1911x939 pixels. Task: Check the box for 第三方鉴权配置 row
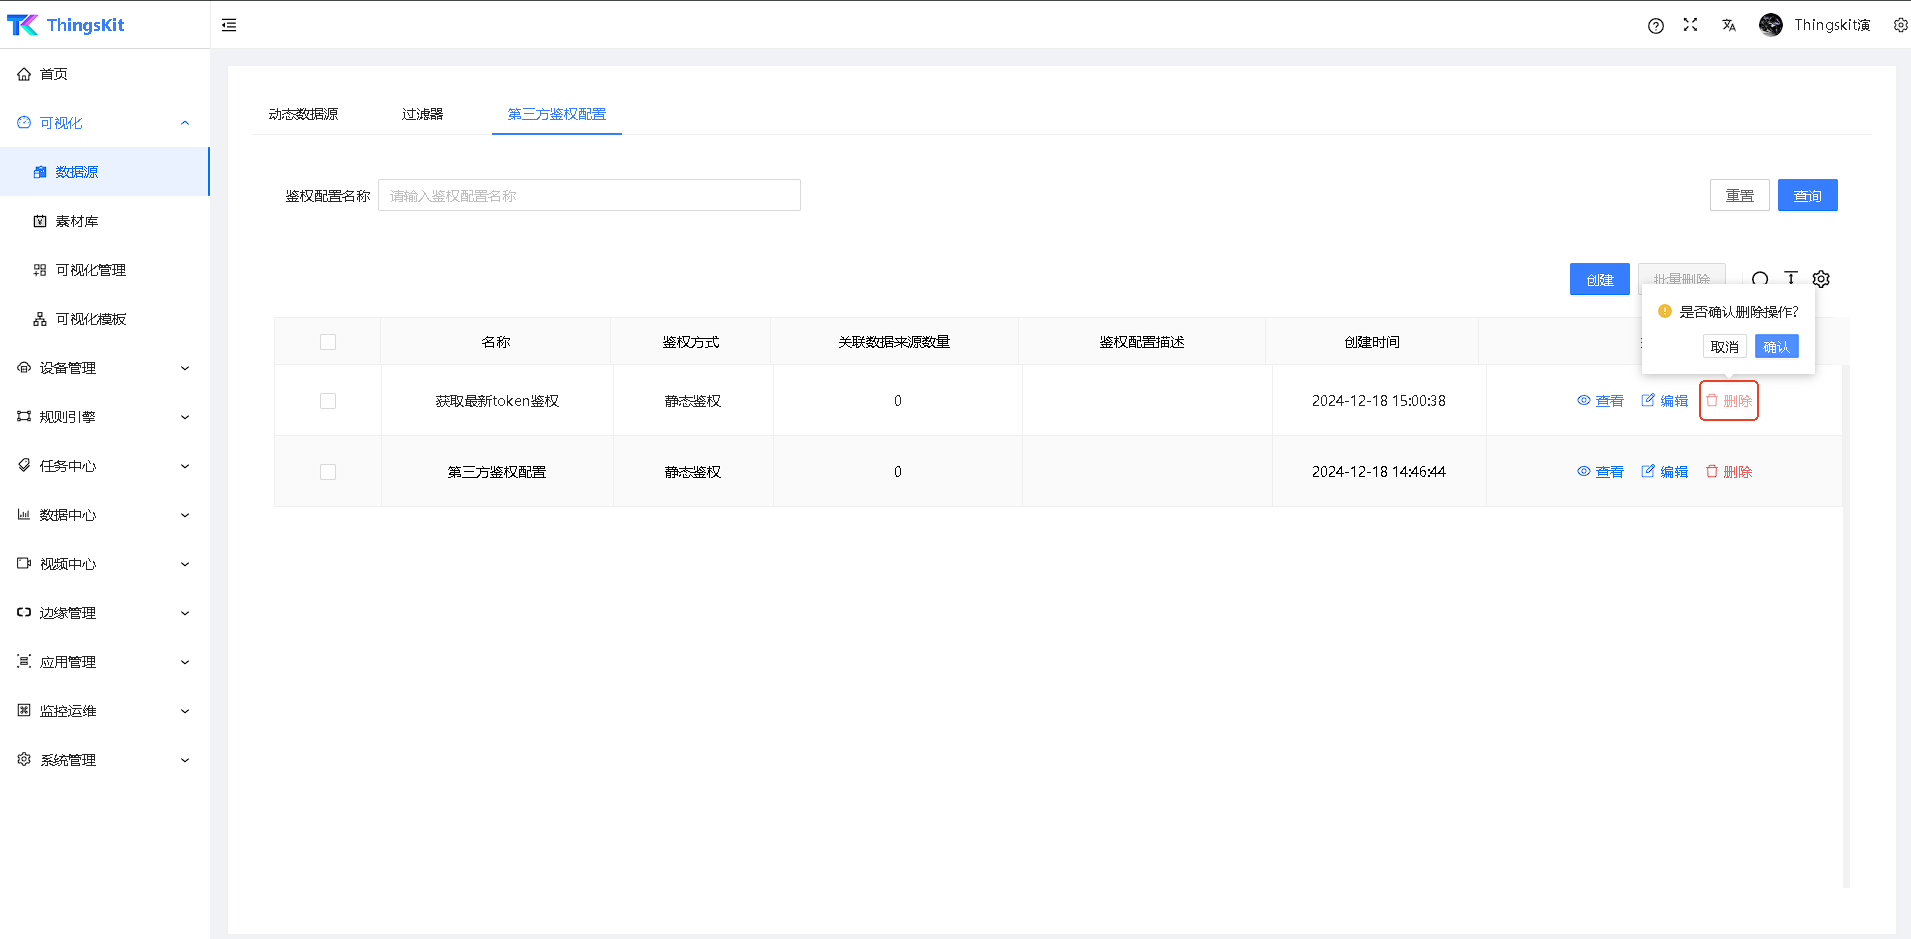tap(328, 472)
